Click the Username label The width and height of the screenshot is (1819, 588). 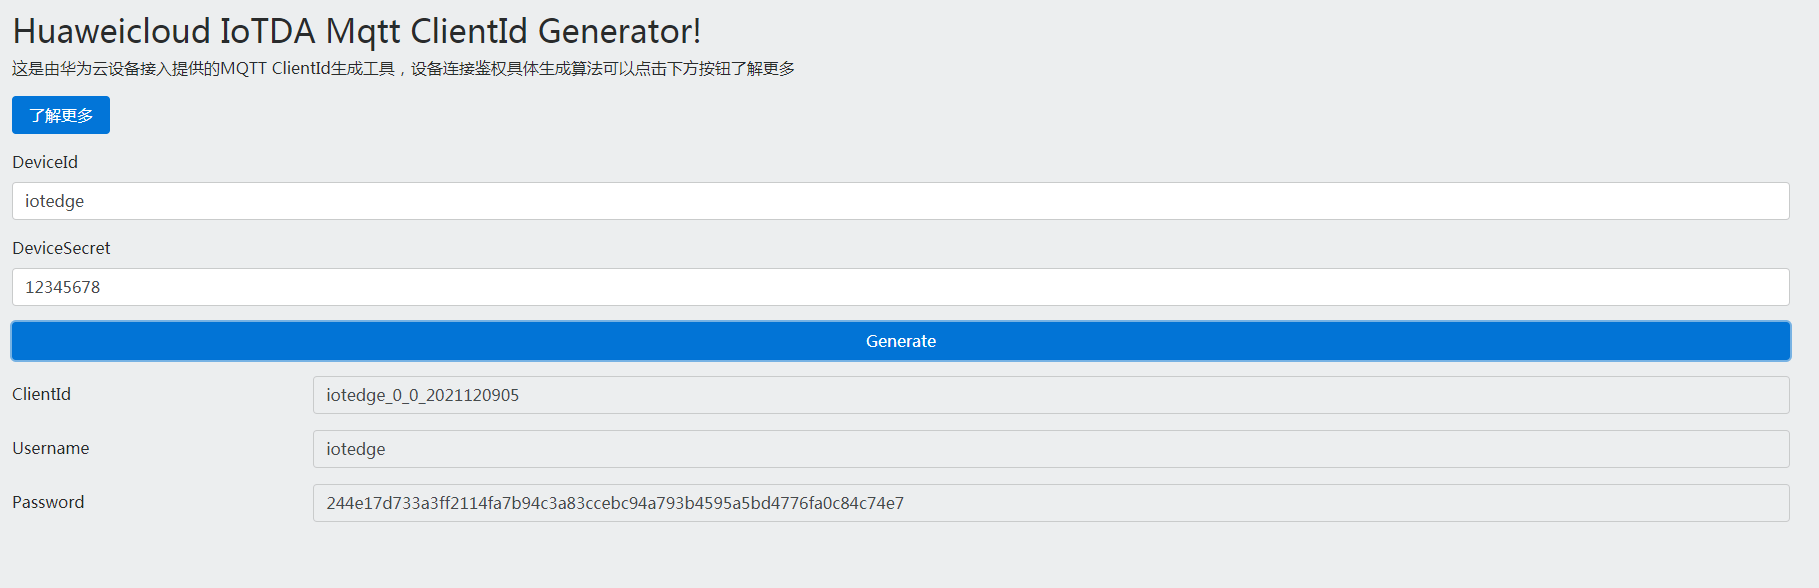click(x=50, y=448)
